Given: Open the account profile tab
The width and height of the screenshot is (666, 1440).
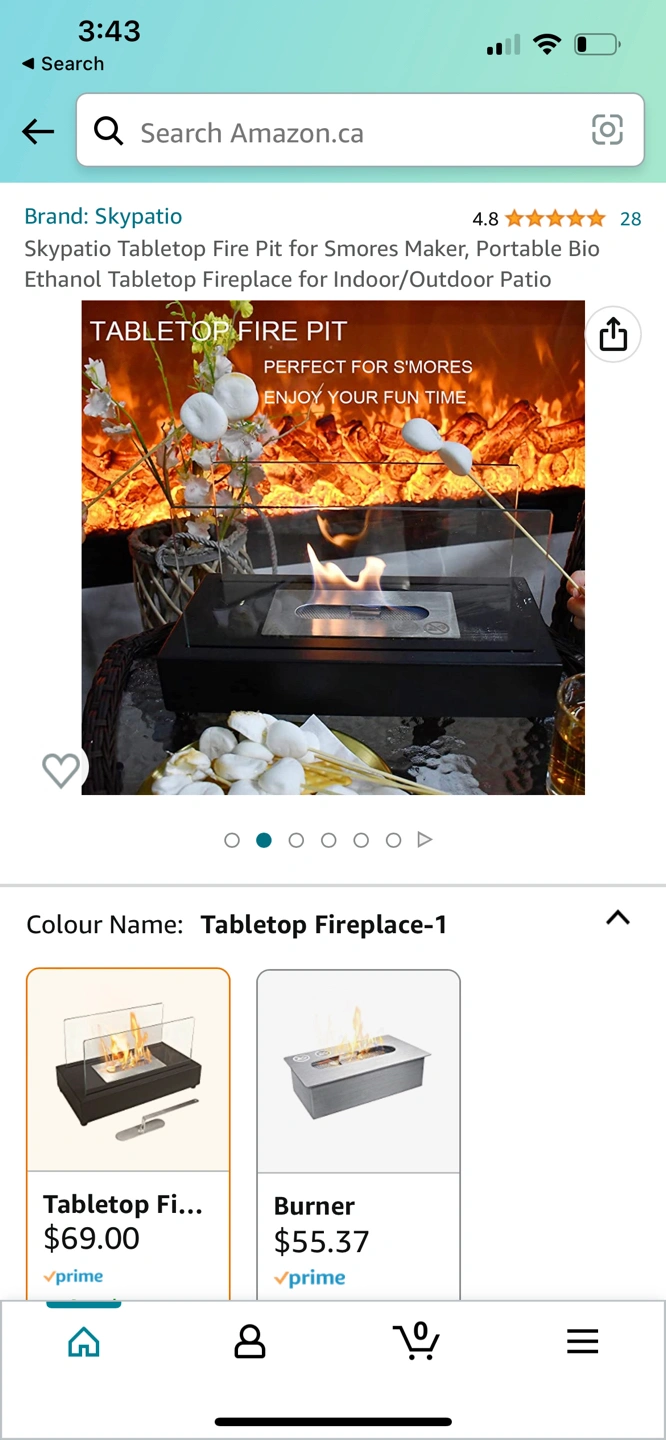Looking at the screenshot, I should (250, 1341).
